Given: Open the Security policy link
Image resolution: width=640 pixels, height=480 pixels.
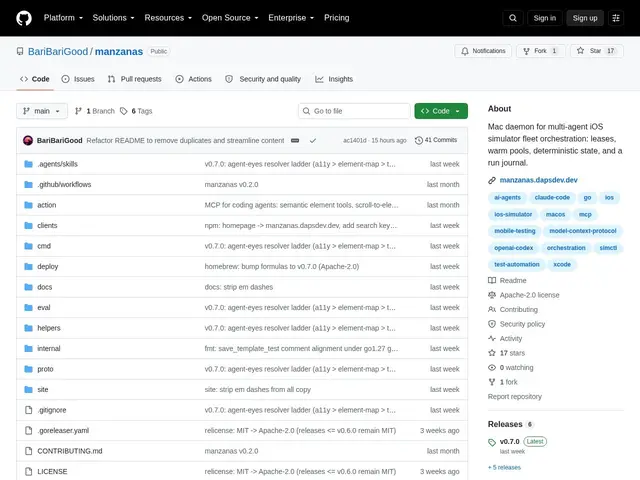Looking at the screenshot, I should 517,324.
